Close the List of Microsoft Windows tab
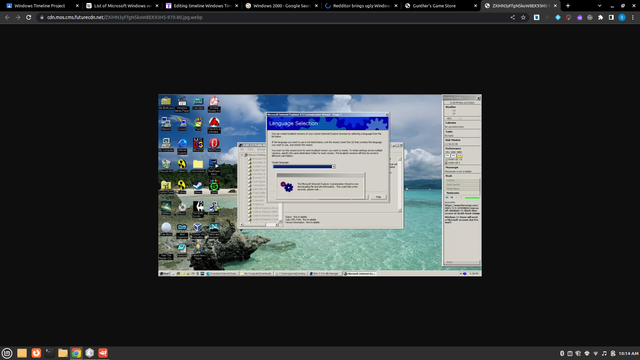Screen dimensions: 640x360 [157, 6]
